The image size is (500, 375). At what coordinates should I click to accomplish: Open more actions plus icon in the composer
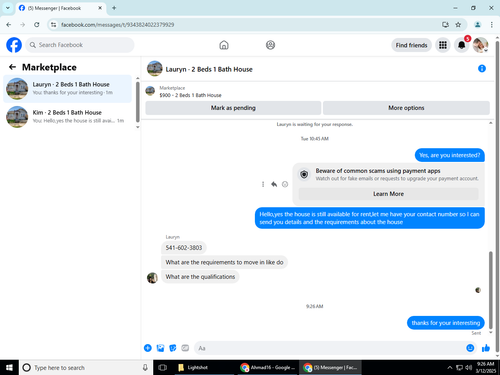point(148,348)
